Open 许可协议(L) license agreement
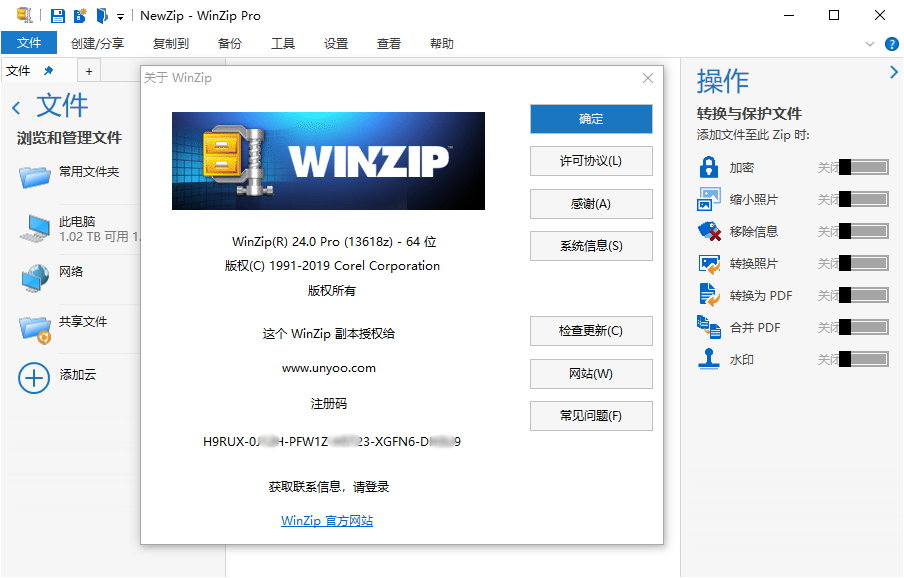904x578 pixels. [x=591, y=161]
